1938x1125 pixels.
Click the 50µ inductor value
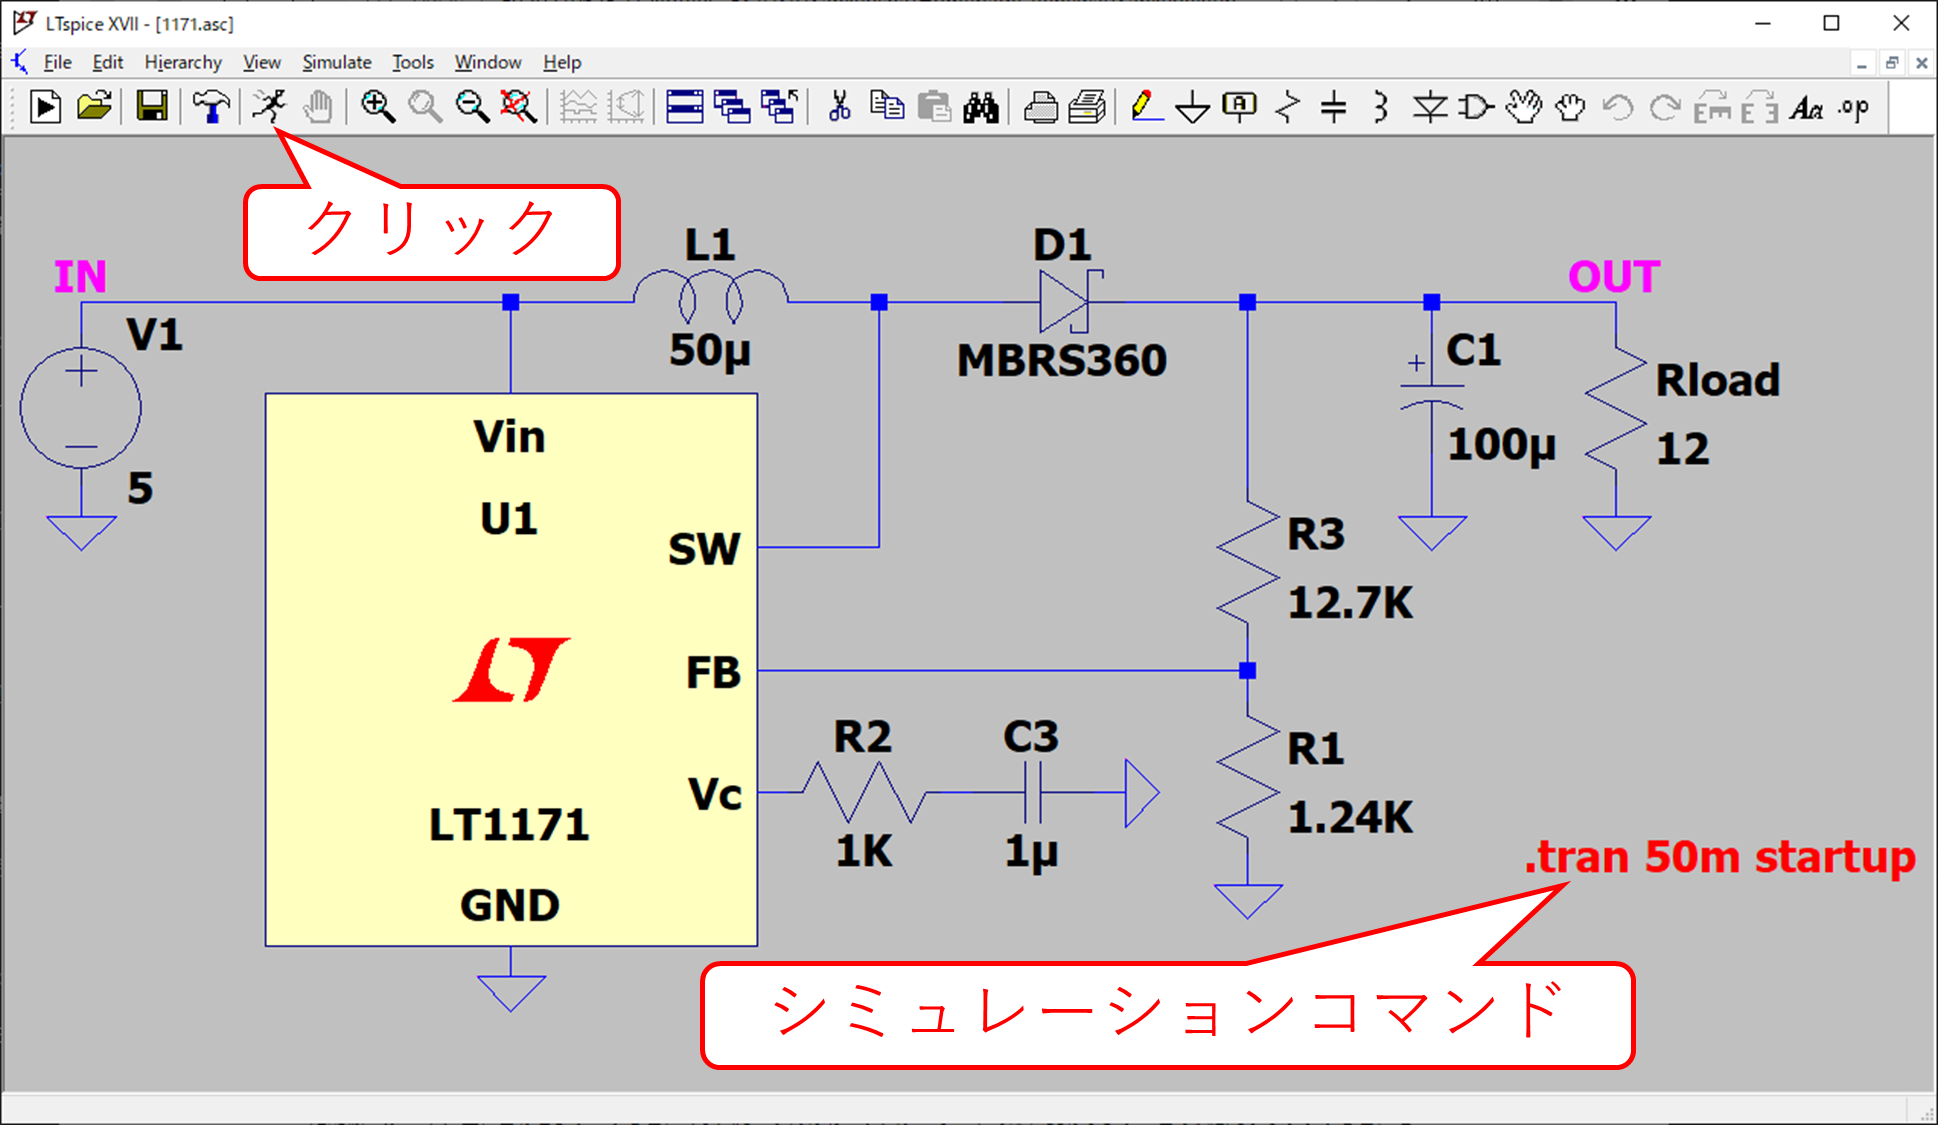(710, 351)
